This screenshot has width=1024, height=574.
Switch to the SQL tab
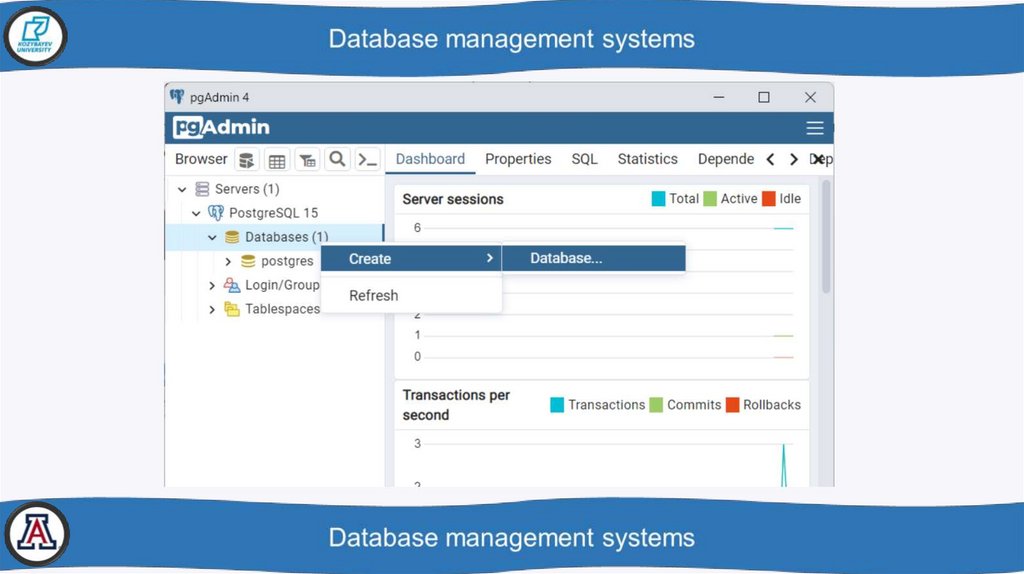[584, 159]
